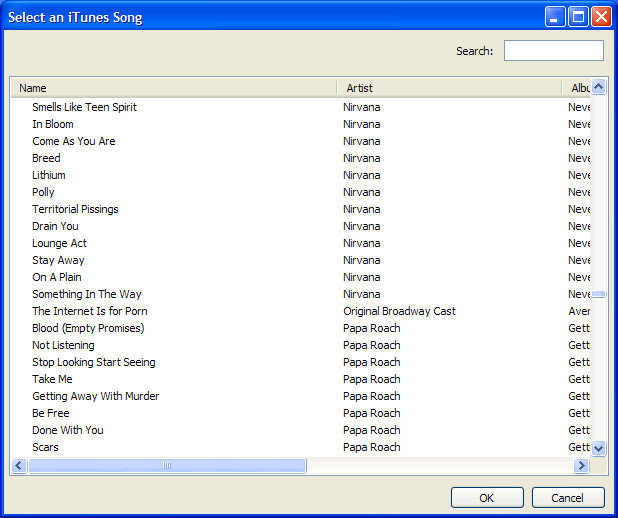Image resolution: width=618 pixels, height=518 pixels.
Task: Select the song Territorial Pissings
Action: (75, 209)
